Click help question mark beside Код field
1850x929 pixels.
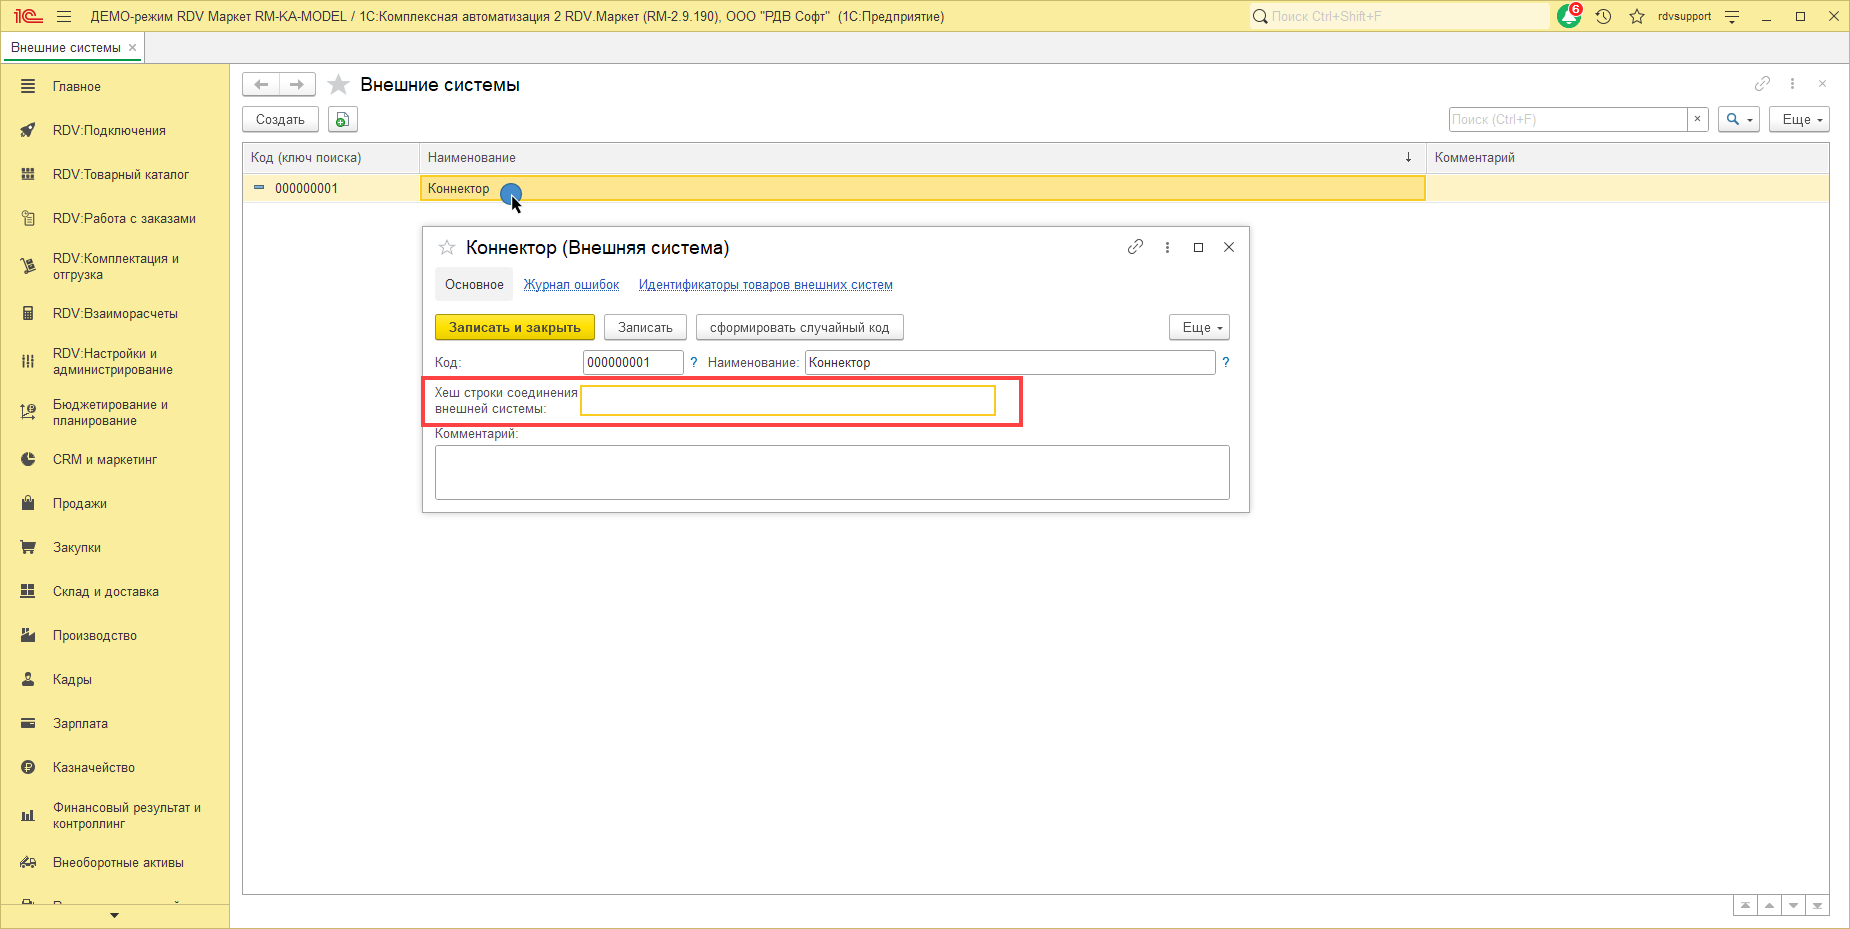(x=694, y=363)
